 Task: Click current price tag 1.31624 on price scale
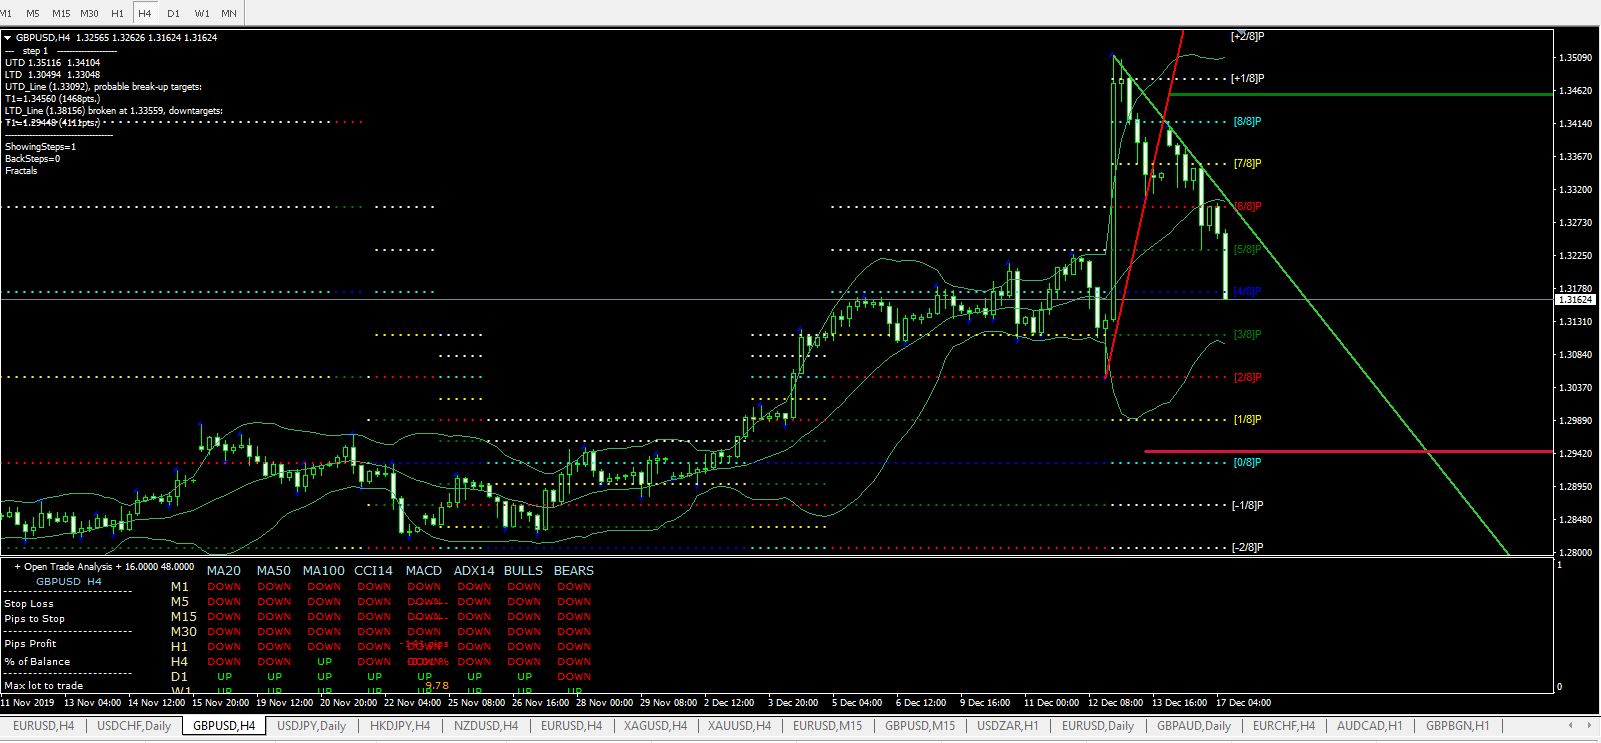tap(1577, 299)
